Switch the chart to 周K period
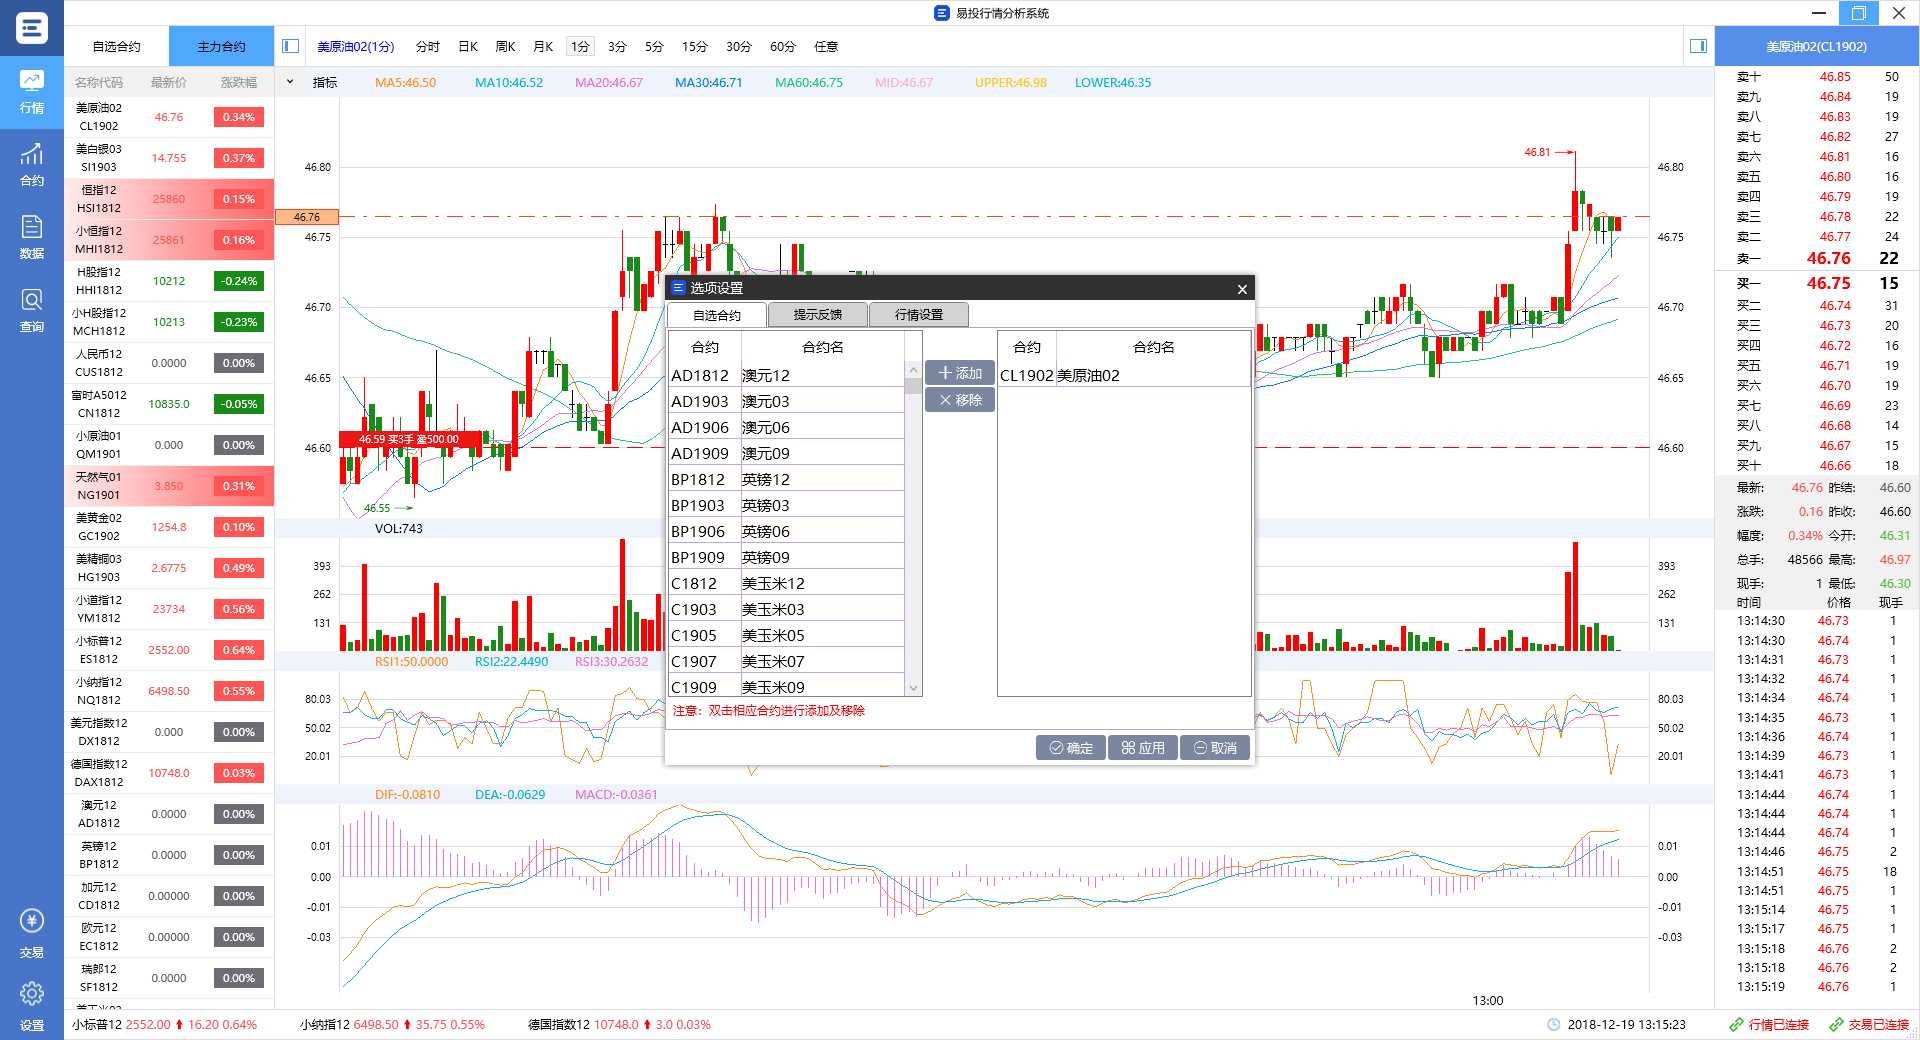The height and width of the screenshot is (1040, 1920). coord(505,47)
